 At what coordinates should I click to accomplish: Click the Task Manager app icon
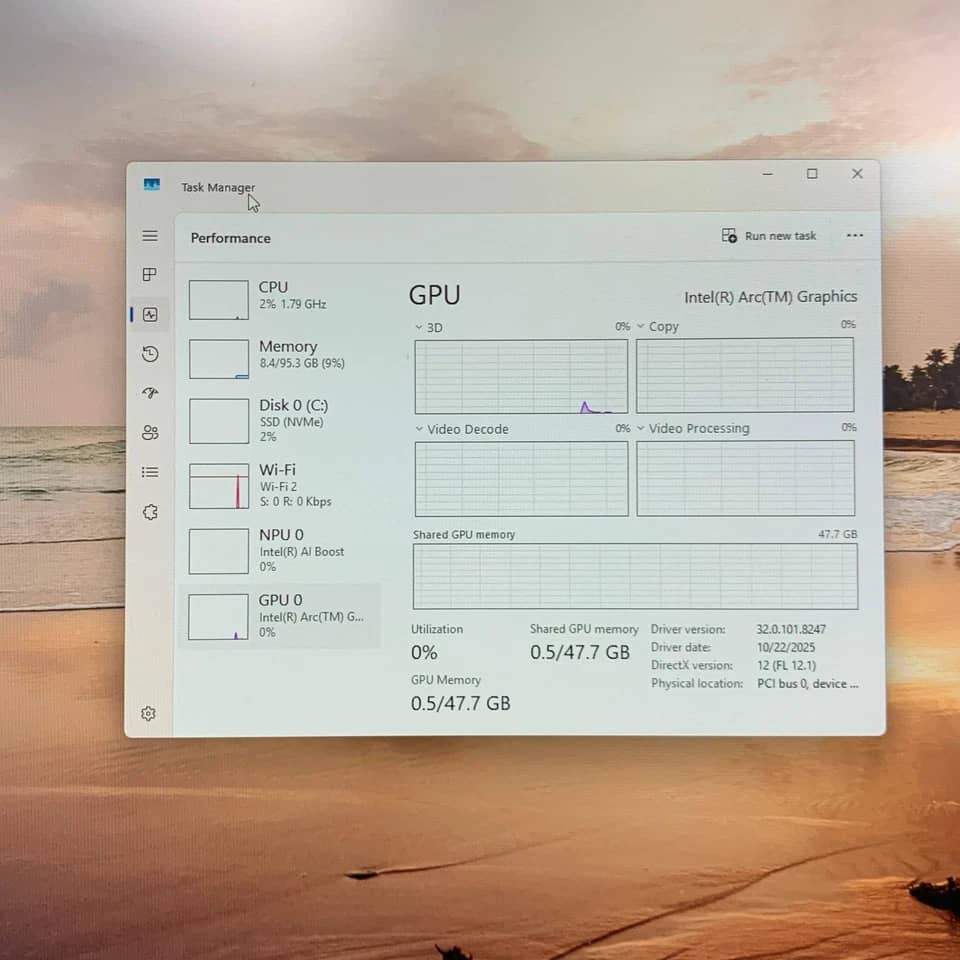click(152, 184)
